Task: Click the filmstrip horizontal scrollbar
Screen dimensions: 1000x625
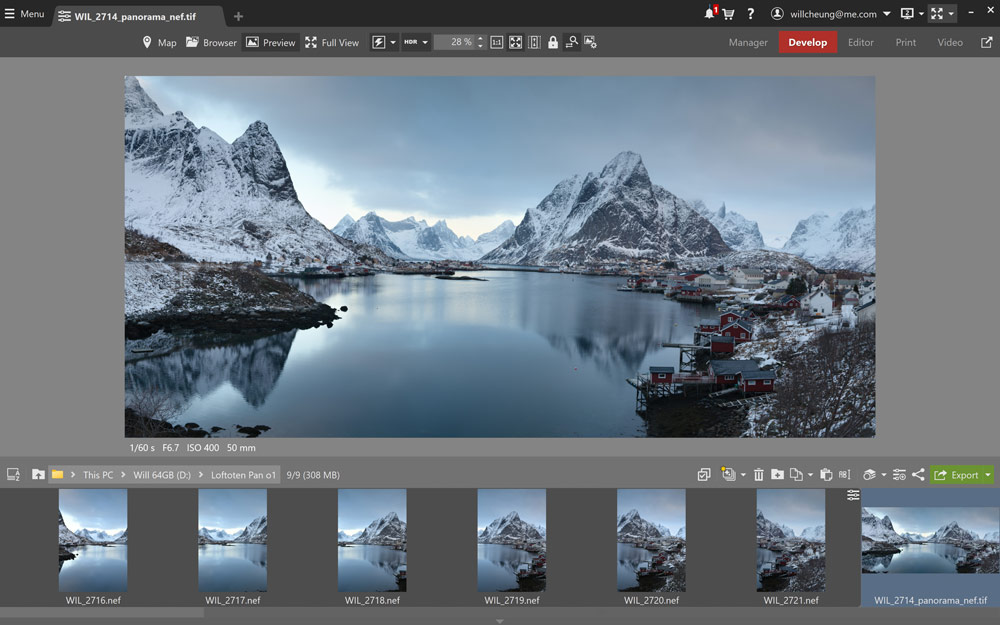Action: coord(102,612)
